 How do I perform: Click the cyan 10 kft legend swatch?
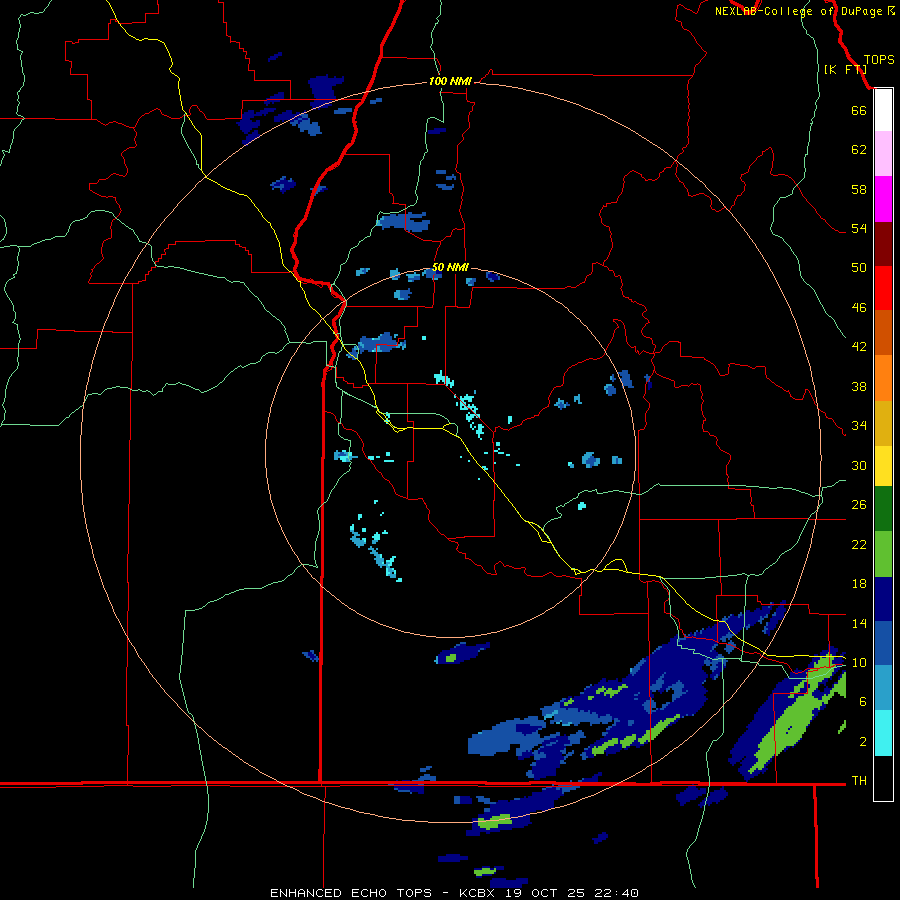883,733
